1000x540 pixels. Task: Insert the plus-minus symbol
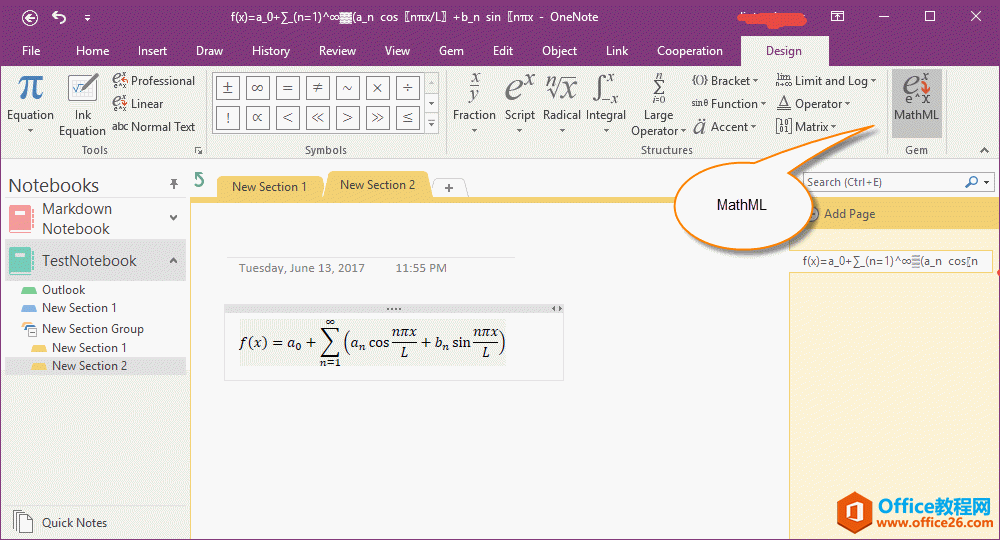pyautogui.click(x=228, y=88)
